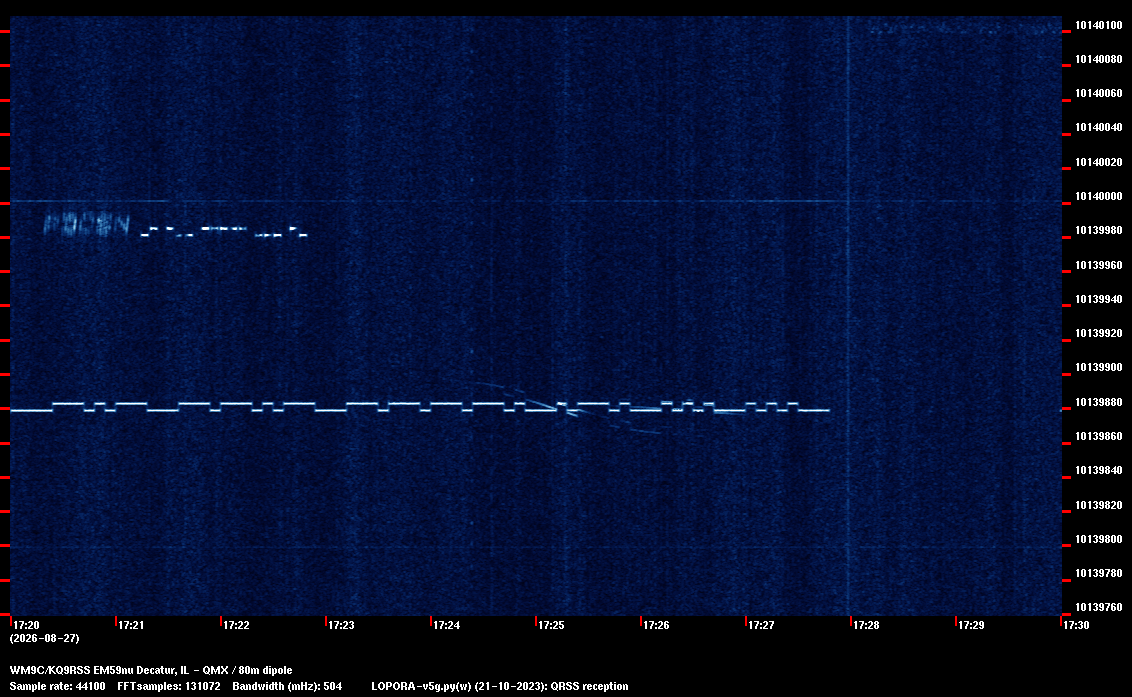Click the 10139920 frequency label
Viewport: 1132px width, 697px height.
click(1098, 333)
